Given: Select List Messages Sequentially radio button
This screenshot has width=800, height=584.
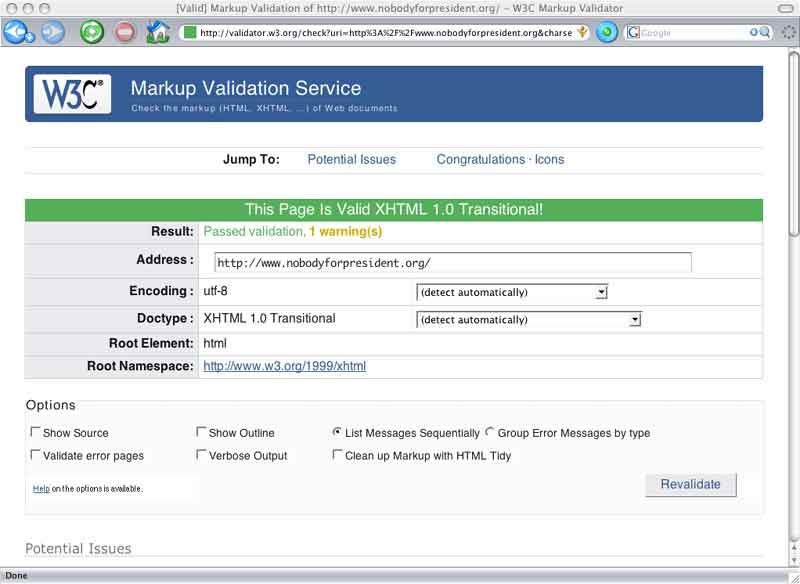Looking at the screenshot, I should [x=337, y=432].
